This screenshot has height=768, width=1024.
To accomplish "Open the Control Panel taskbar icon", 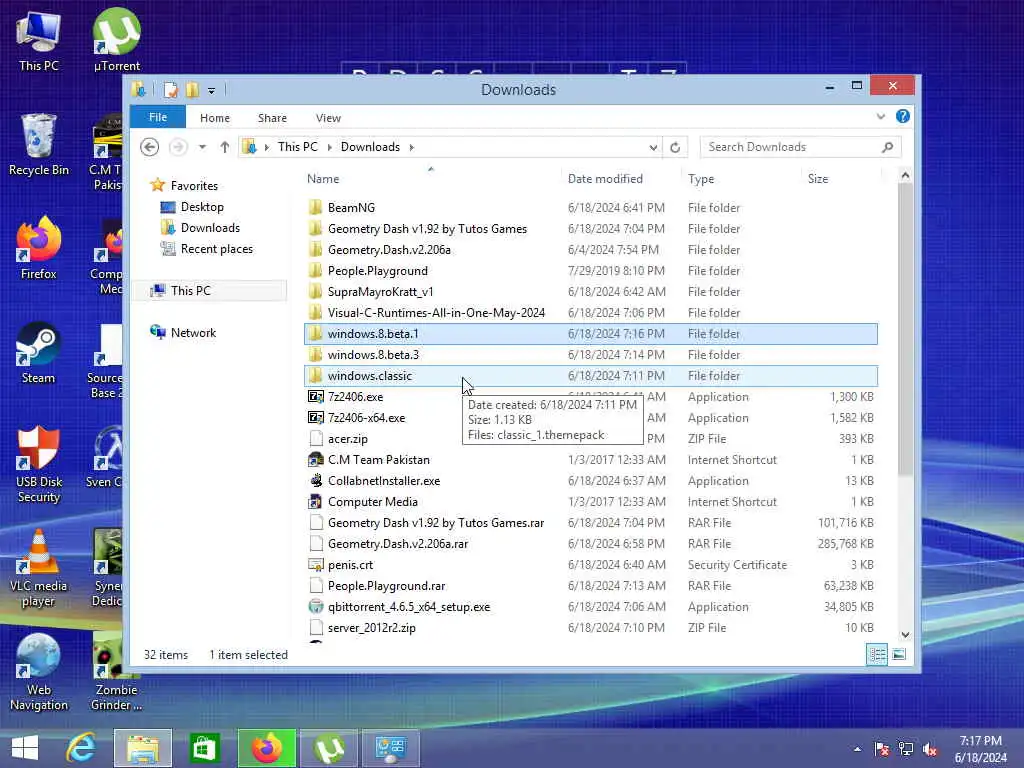I will [391, 748].
